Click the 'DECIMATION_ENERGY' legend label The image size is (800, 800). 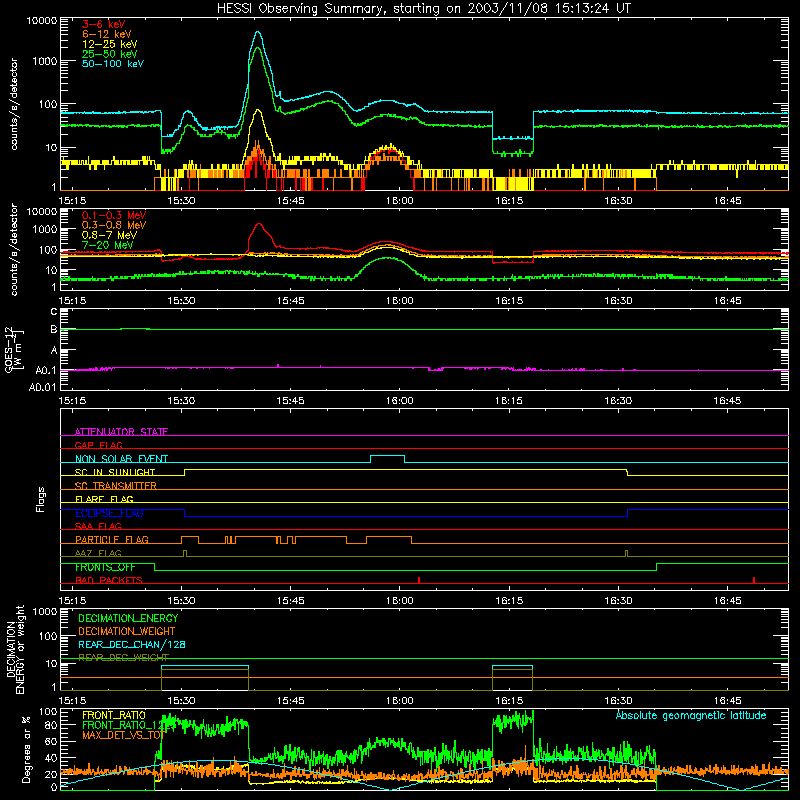point(128,618)
